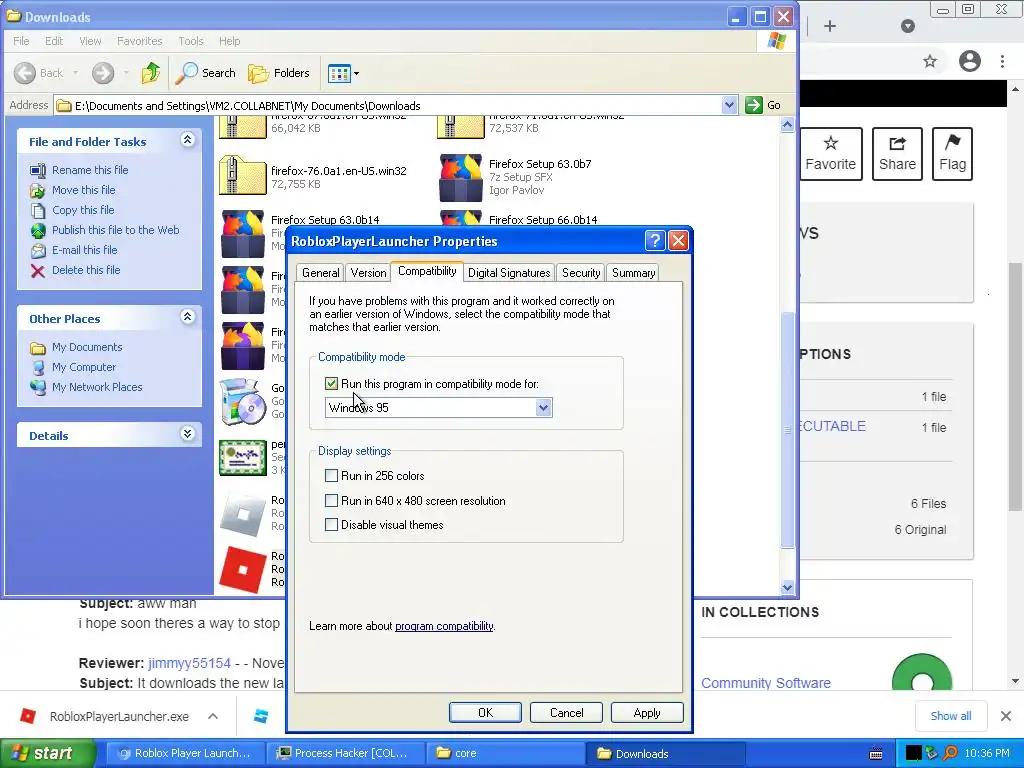Screen dimensions: 1024x768
Task: Select the installer disc file icon
Action: [x=242, y=402]
